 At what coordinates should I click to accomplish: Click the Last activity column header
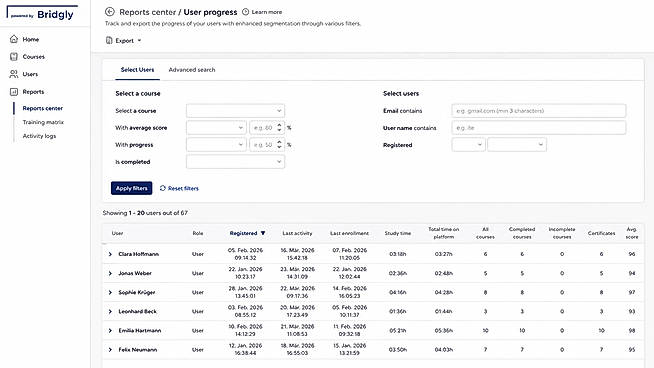coord(297,233)
